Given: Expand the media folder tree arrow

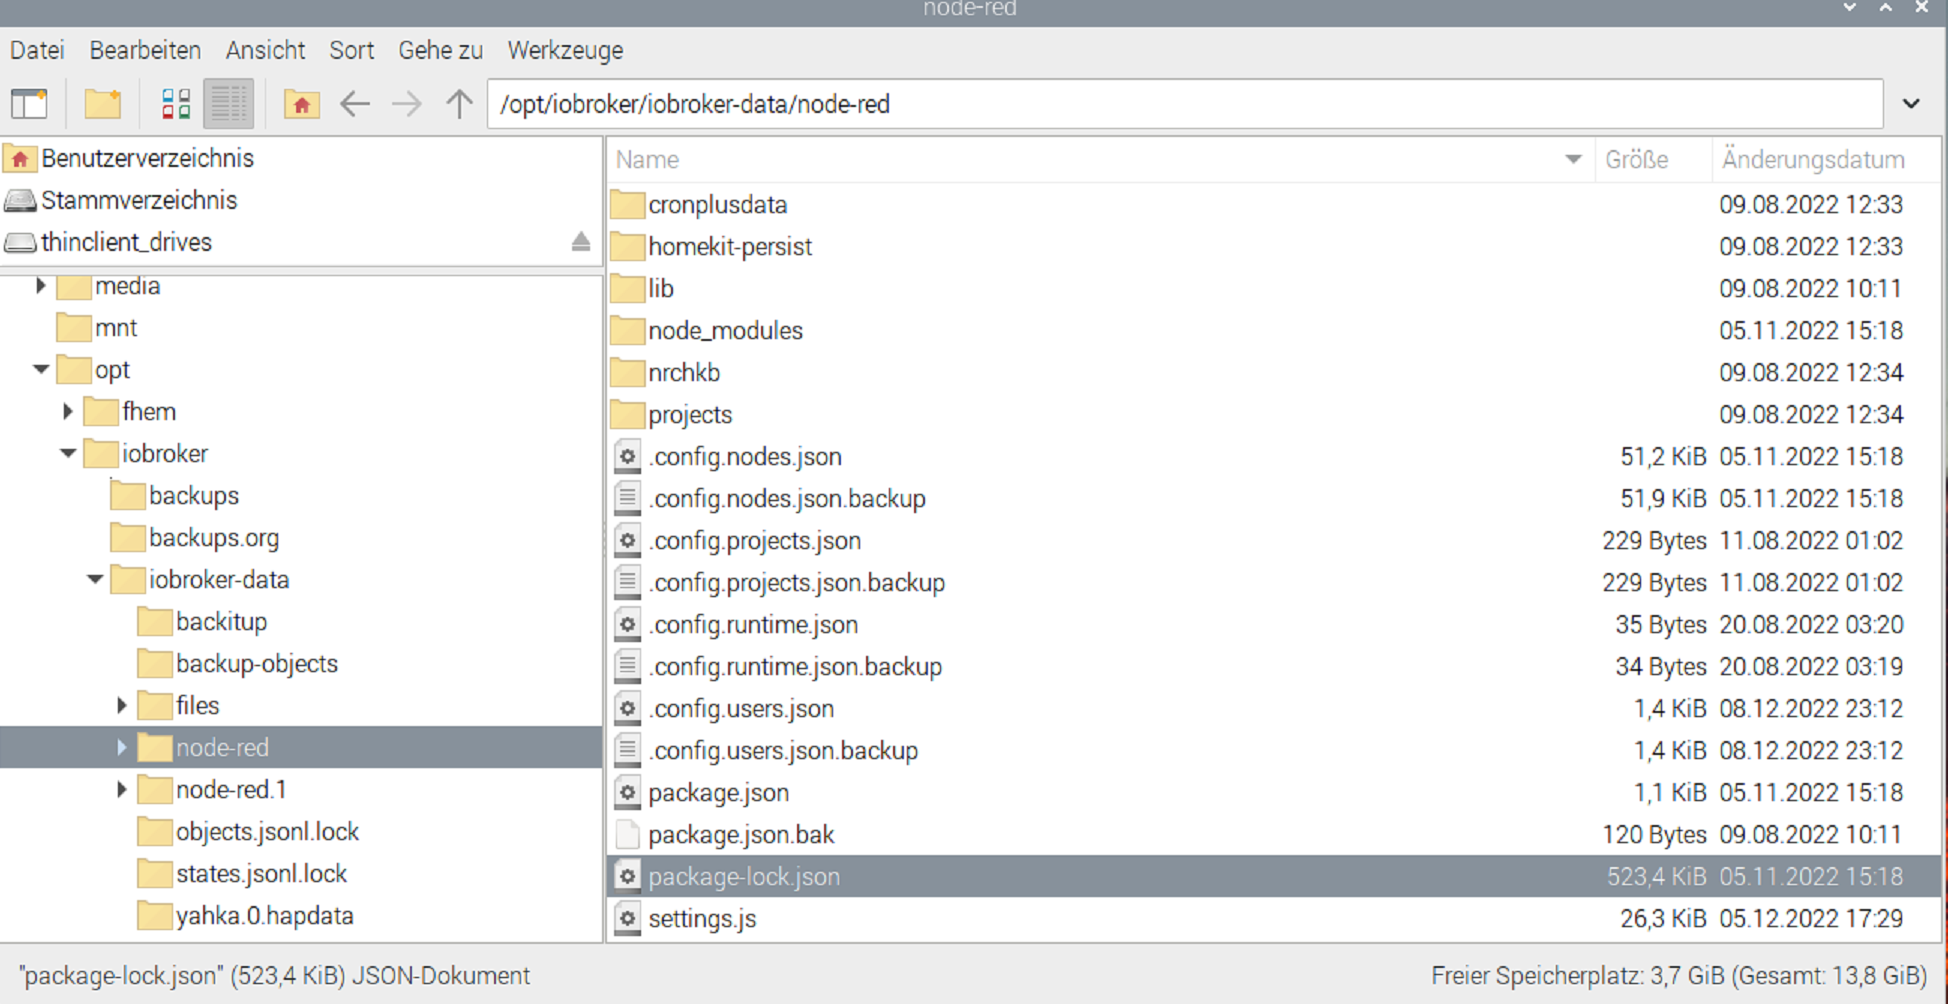Looking at the screenshot, I should tap(41, 286).
